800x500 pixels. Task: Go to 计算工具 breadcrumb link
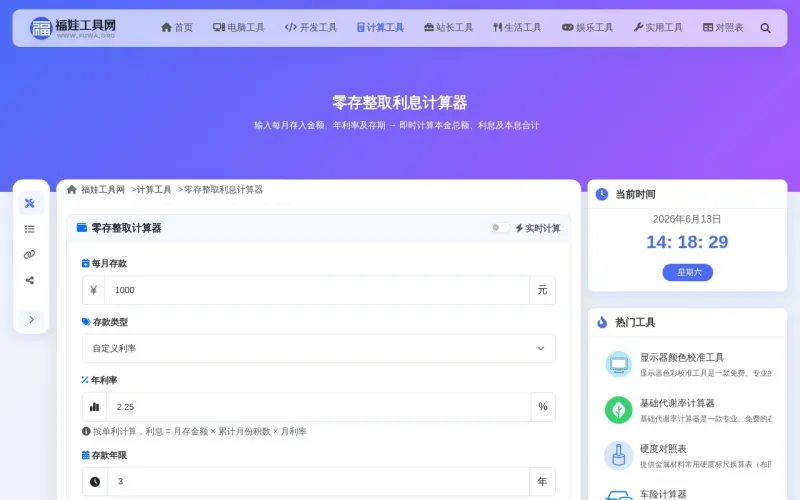(x=154, y=190)
